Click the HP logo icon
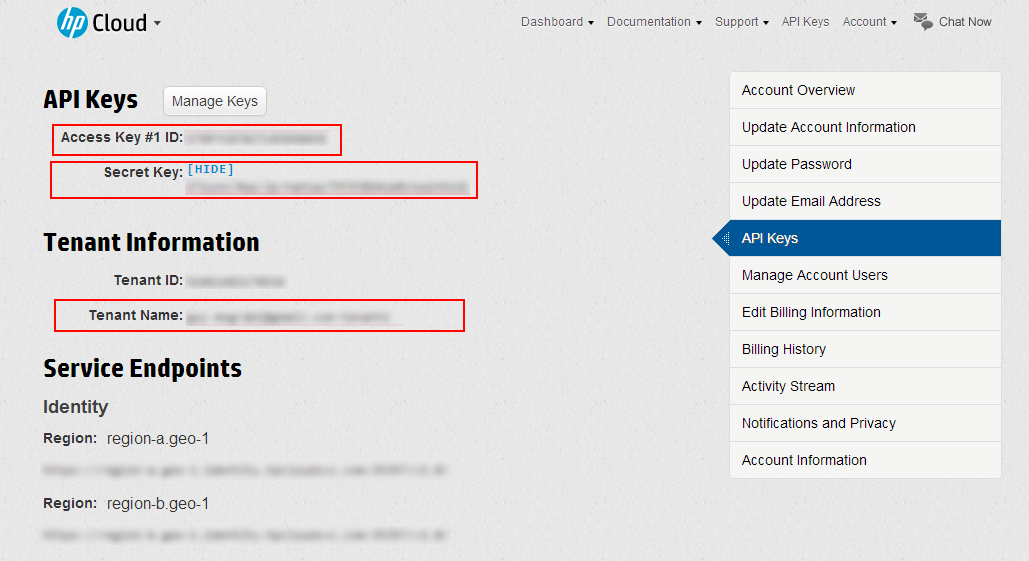 72,22
